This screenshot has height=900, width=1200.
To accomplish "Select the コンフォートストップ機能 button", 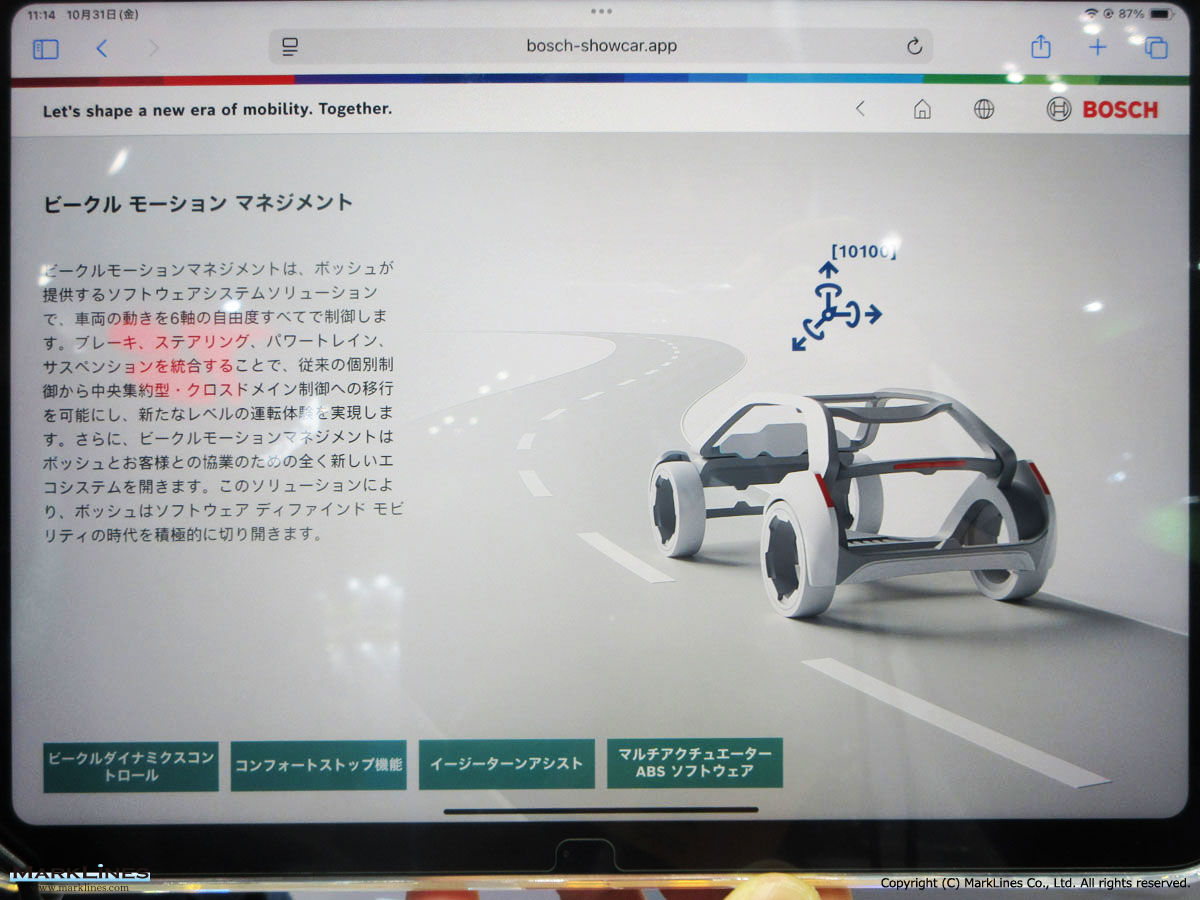I will (x=318, y=766).
